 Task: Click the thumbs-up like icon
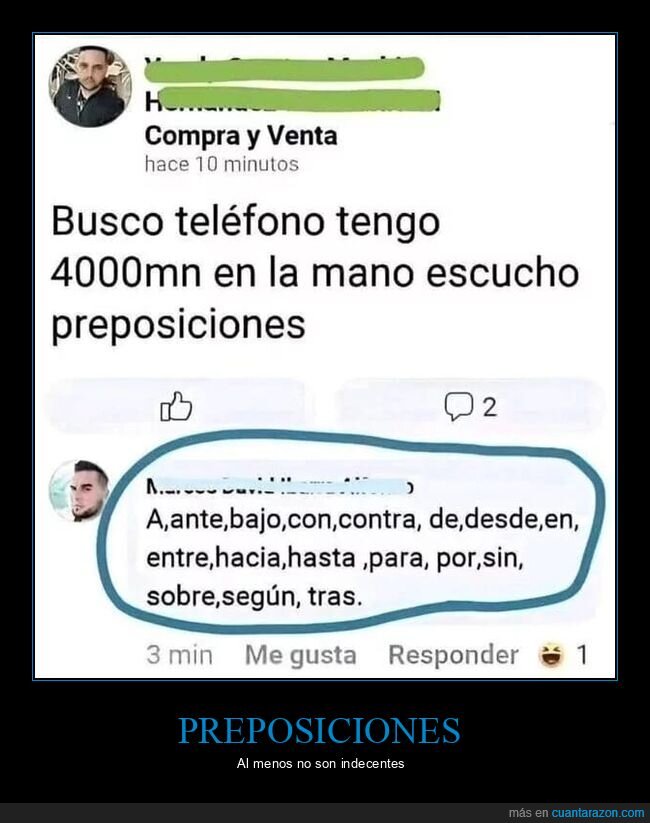point(176,407)
